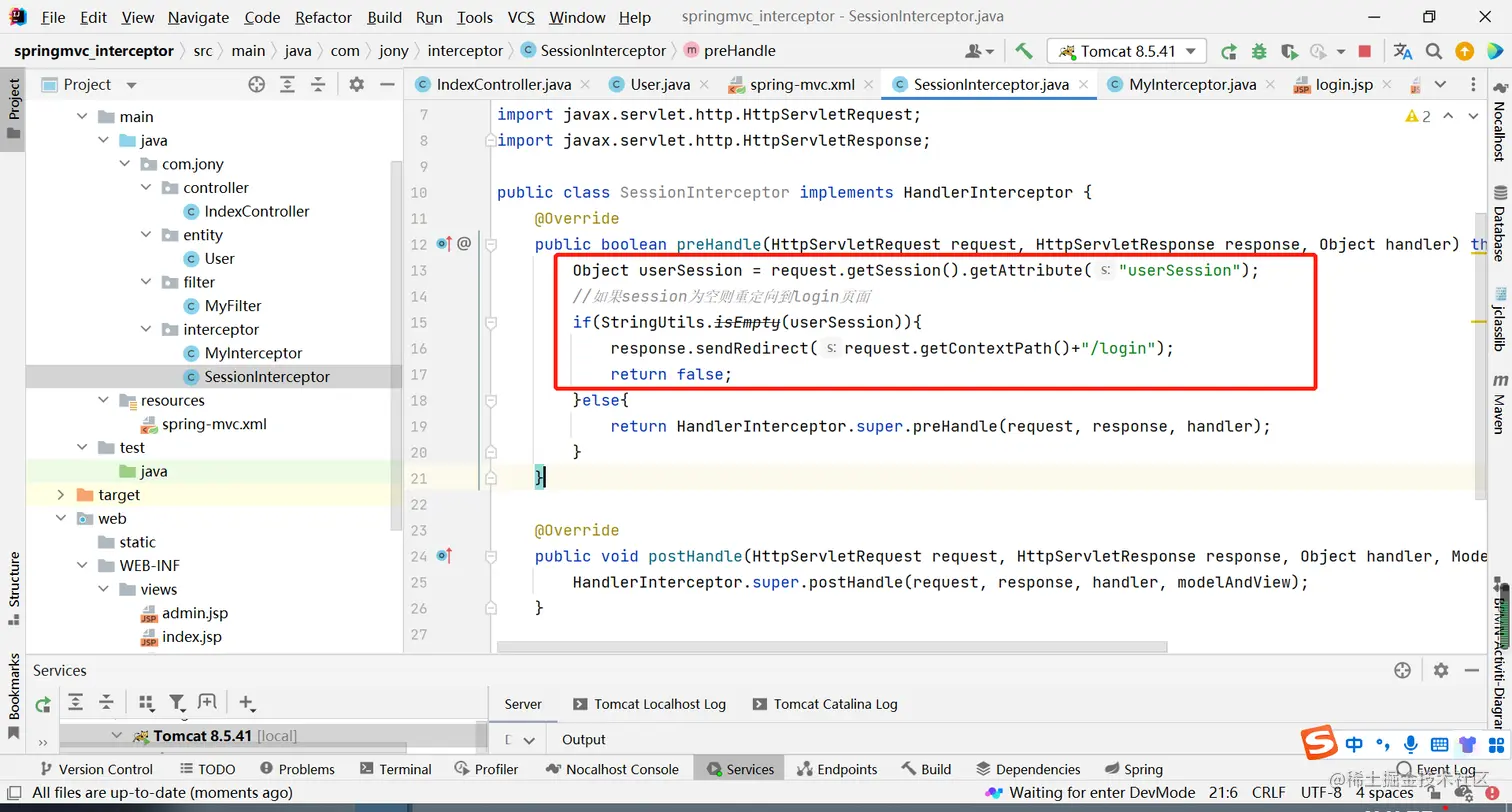Screen dimensions: 1512x812
Task: Open the Endpoints tool window
Action: (838, 769)
